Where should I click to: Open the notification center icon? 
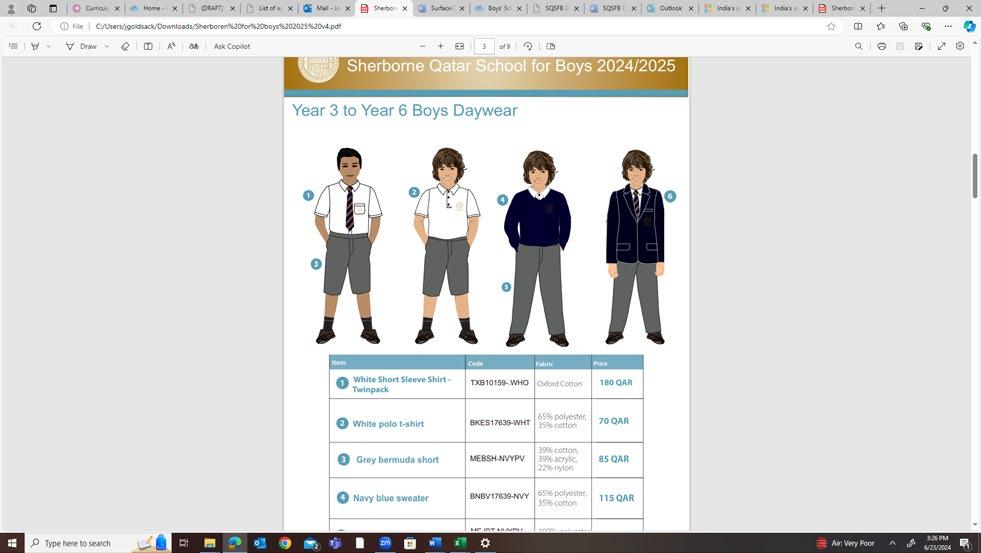(x=965, y=543)
